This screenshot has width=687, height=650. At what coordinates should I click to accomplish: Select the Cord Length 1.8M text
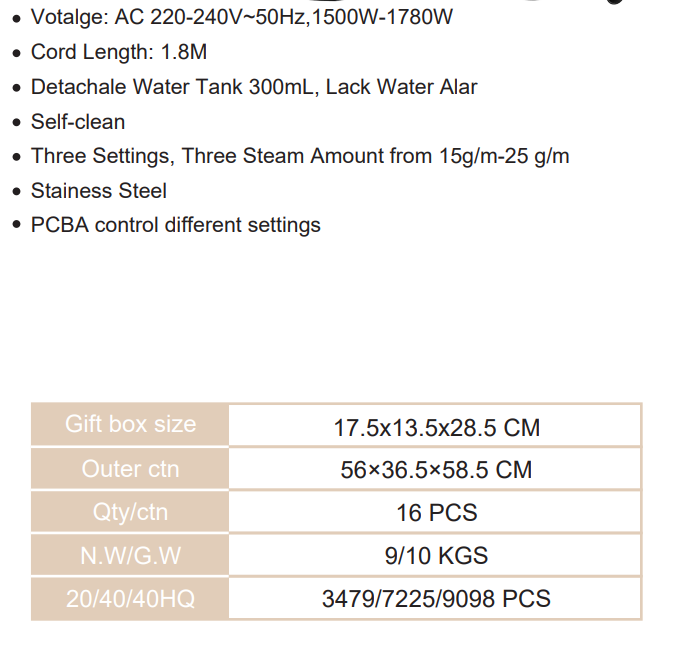coord(119,52)
